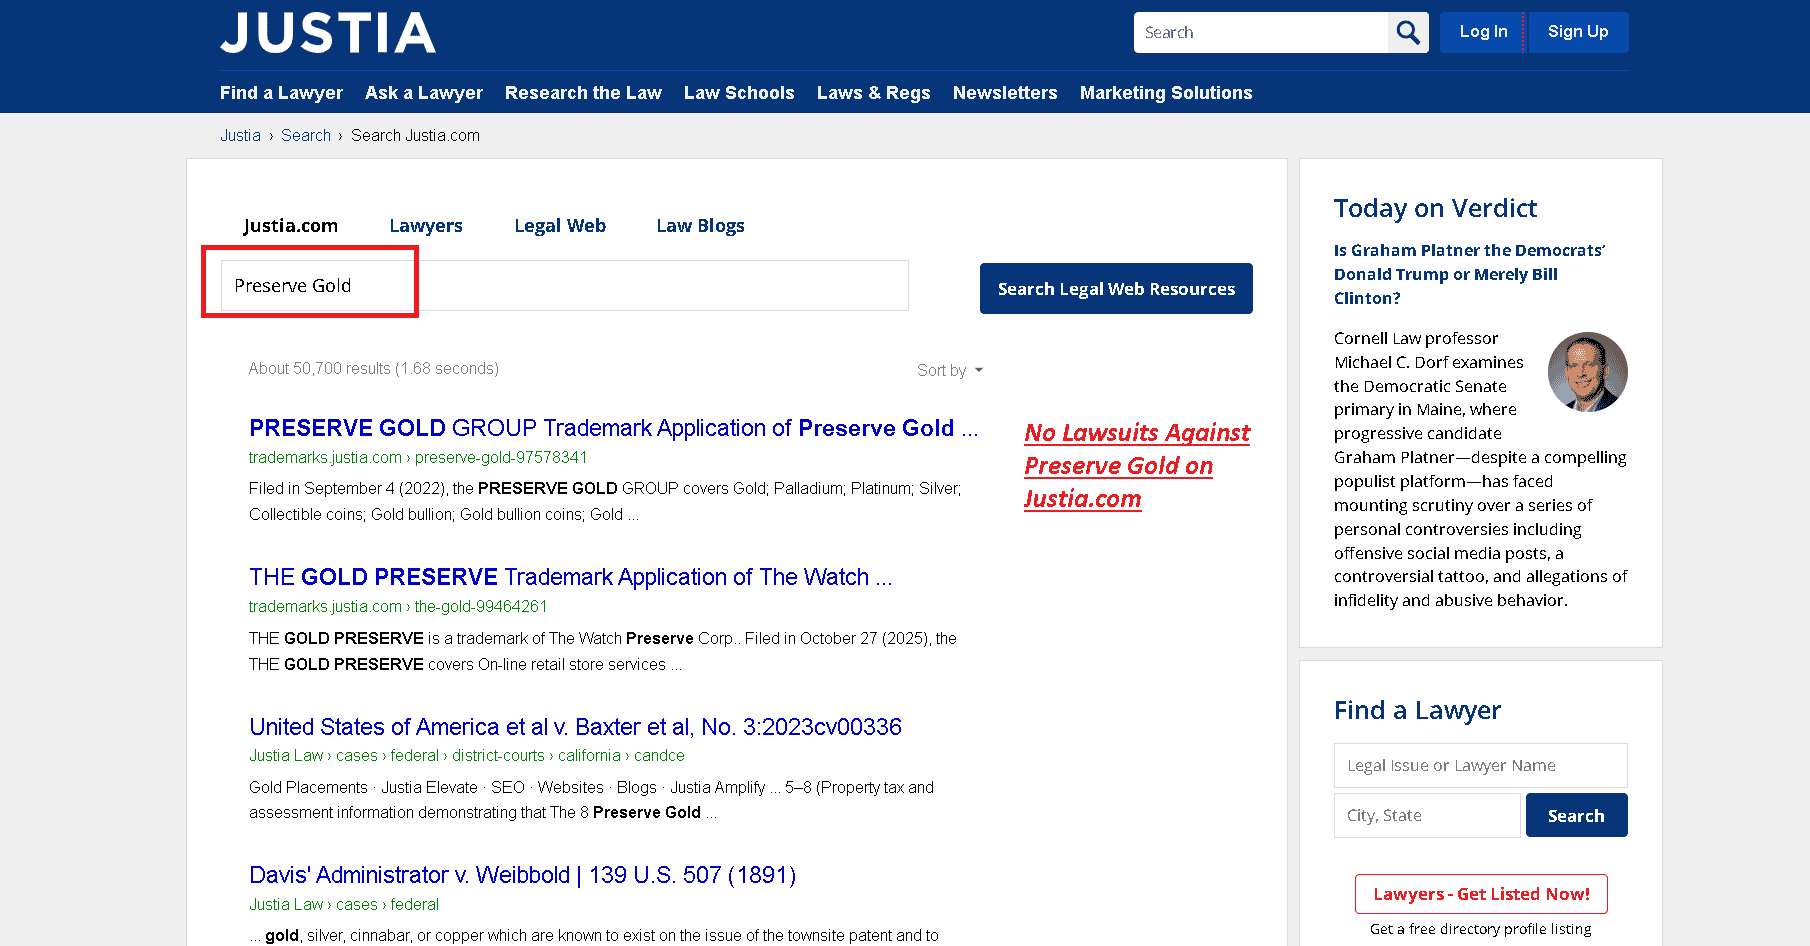
Task: Focus the Preserve Gold query field
Action: [x=565, y=286]
